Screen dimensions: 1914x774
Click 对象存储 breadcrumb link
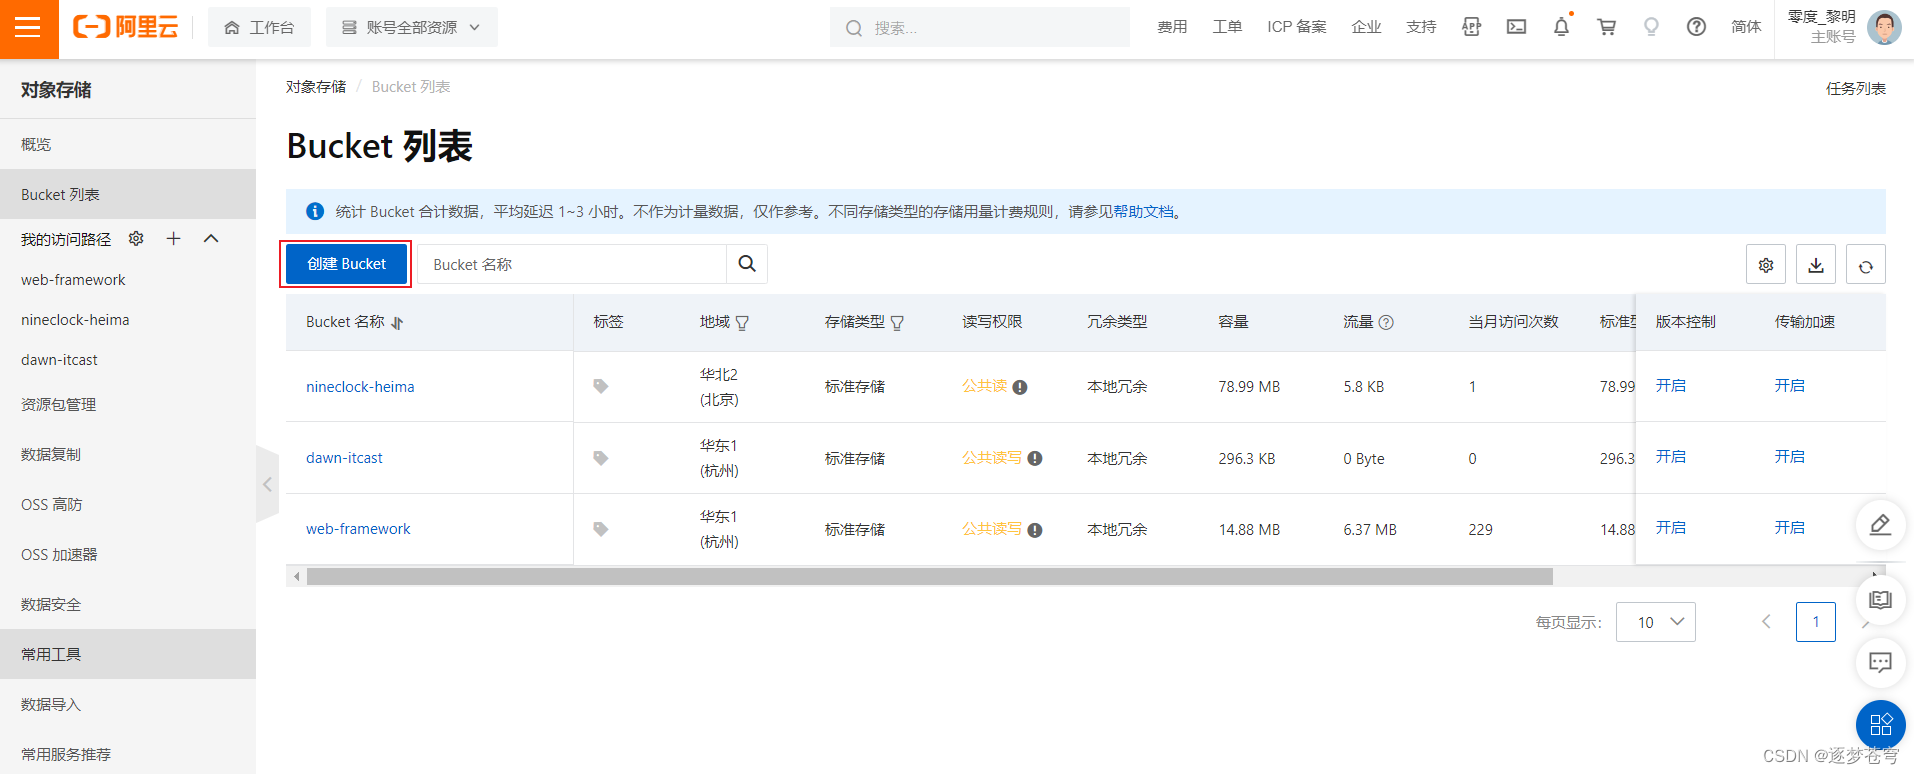[x=316, y=87]
